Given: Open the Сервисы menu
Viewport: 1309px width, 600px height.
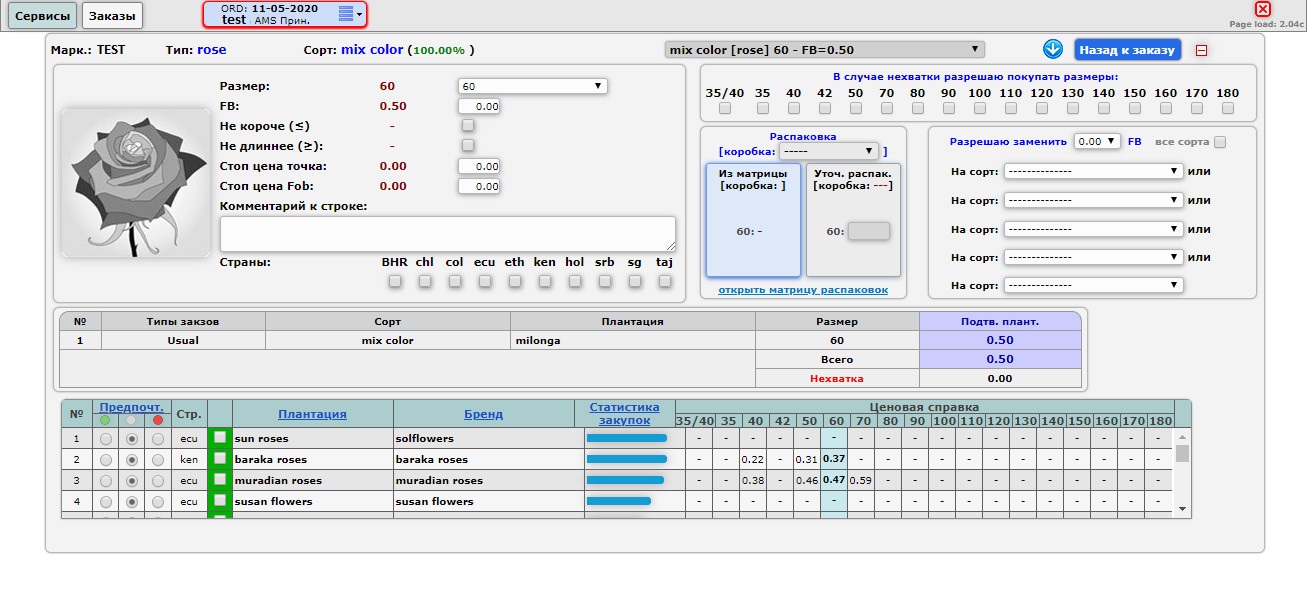Looking at the screenshot, I should (x=42, y=15).
